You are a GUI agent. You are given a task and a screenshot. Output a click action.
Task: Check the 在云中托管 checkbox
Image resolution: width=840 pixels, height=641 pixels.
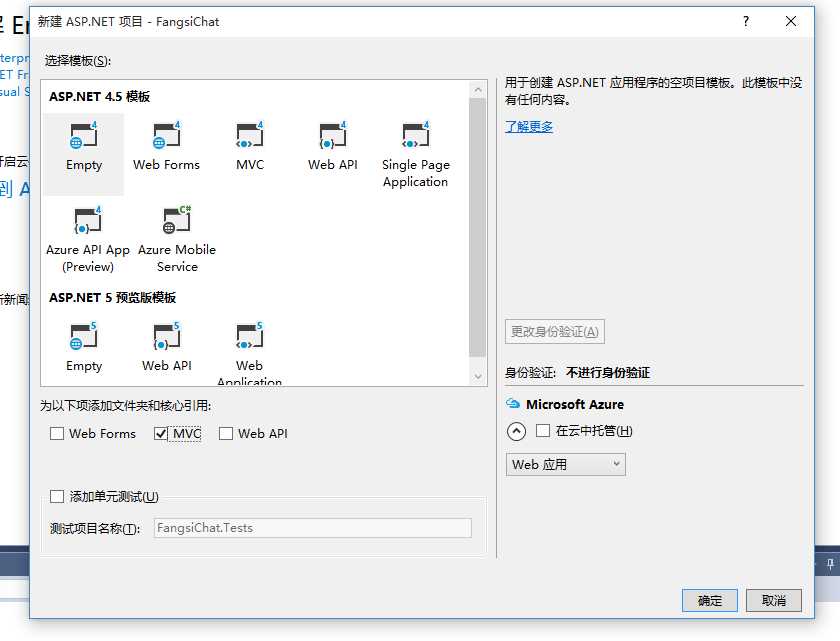point(543,431)
